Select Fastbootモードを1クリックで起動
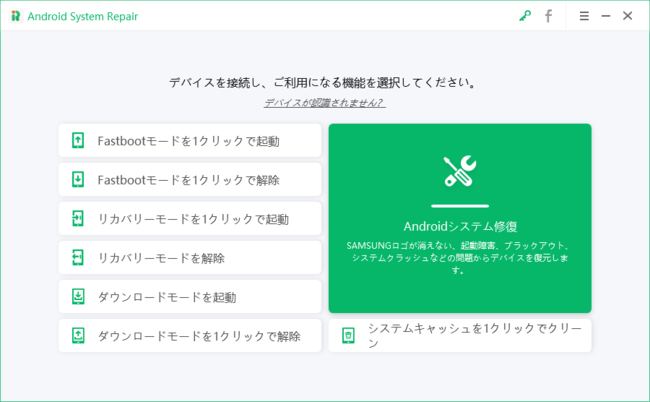The image size is (650, 402). click(x=190, y=140)
